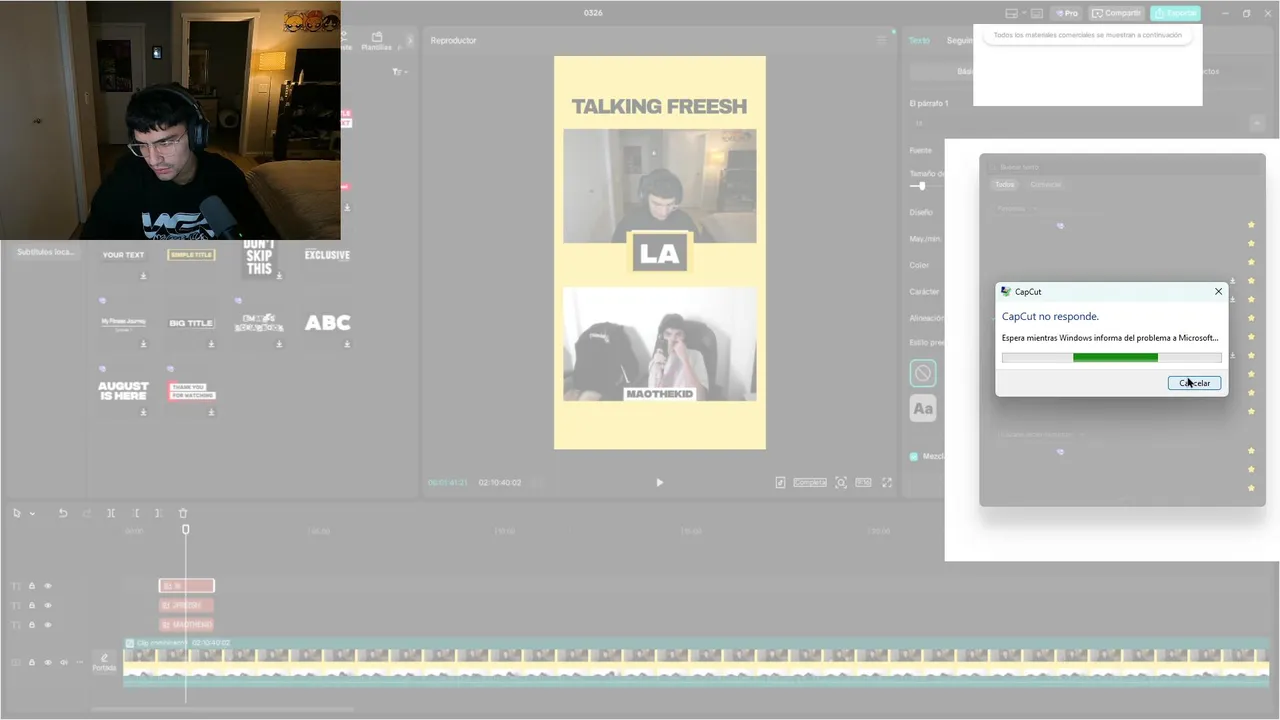Click the Portada cover button

tap(104, 662)
